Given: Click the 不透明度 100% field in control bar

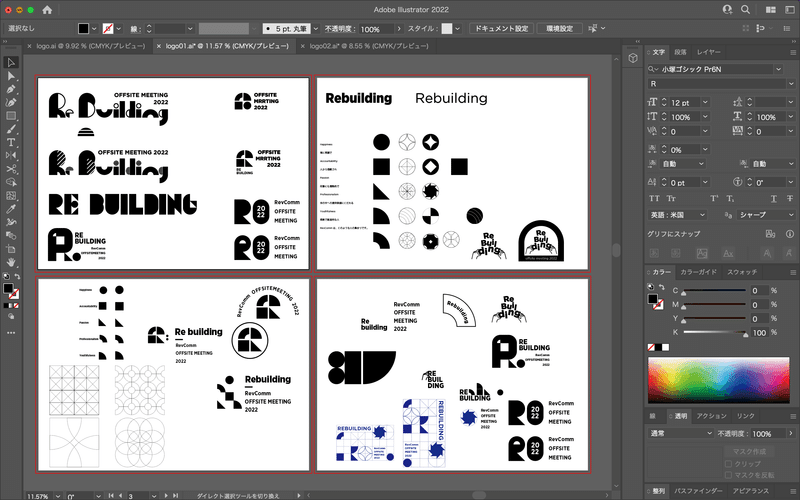Looking at the screenshot, I should point(376,29).
